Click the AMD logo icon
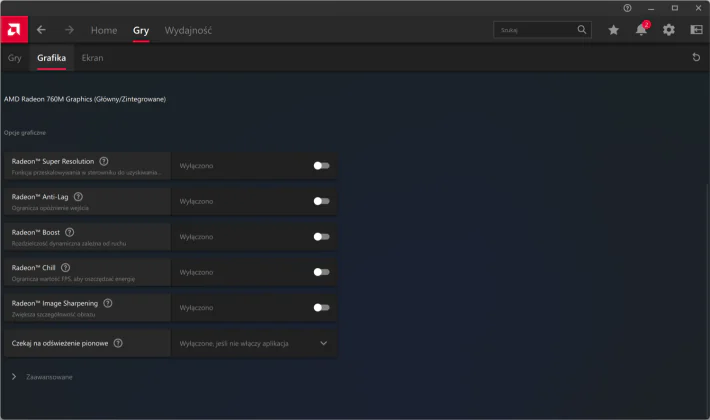710x420 pixels. point(14,30)
